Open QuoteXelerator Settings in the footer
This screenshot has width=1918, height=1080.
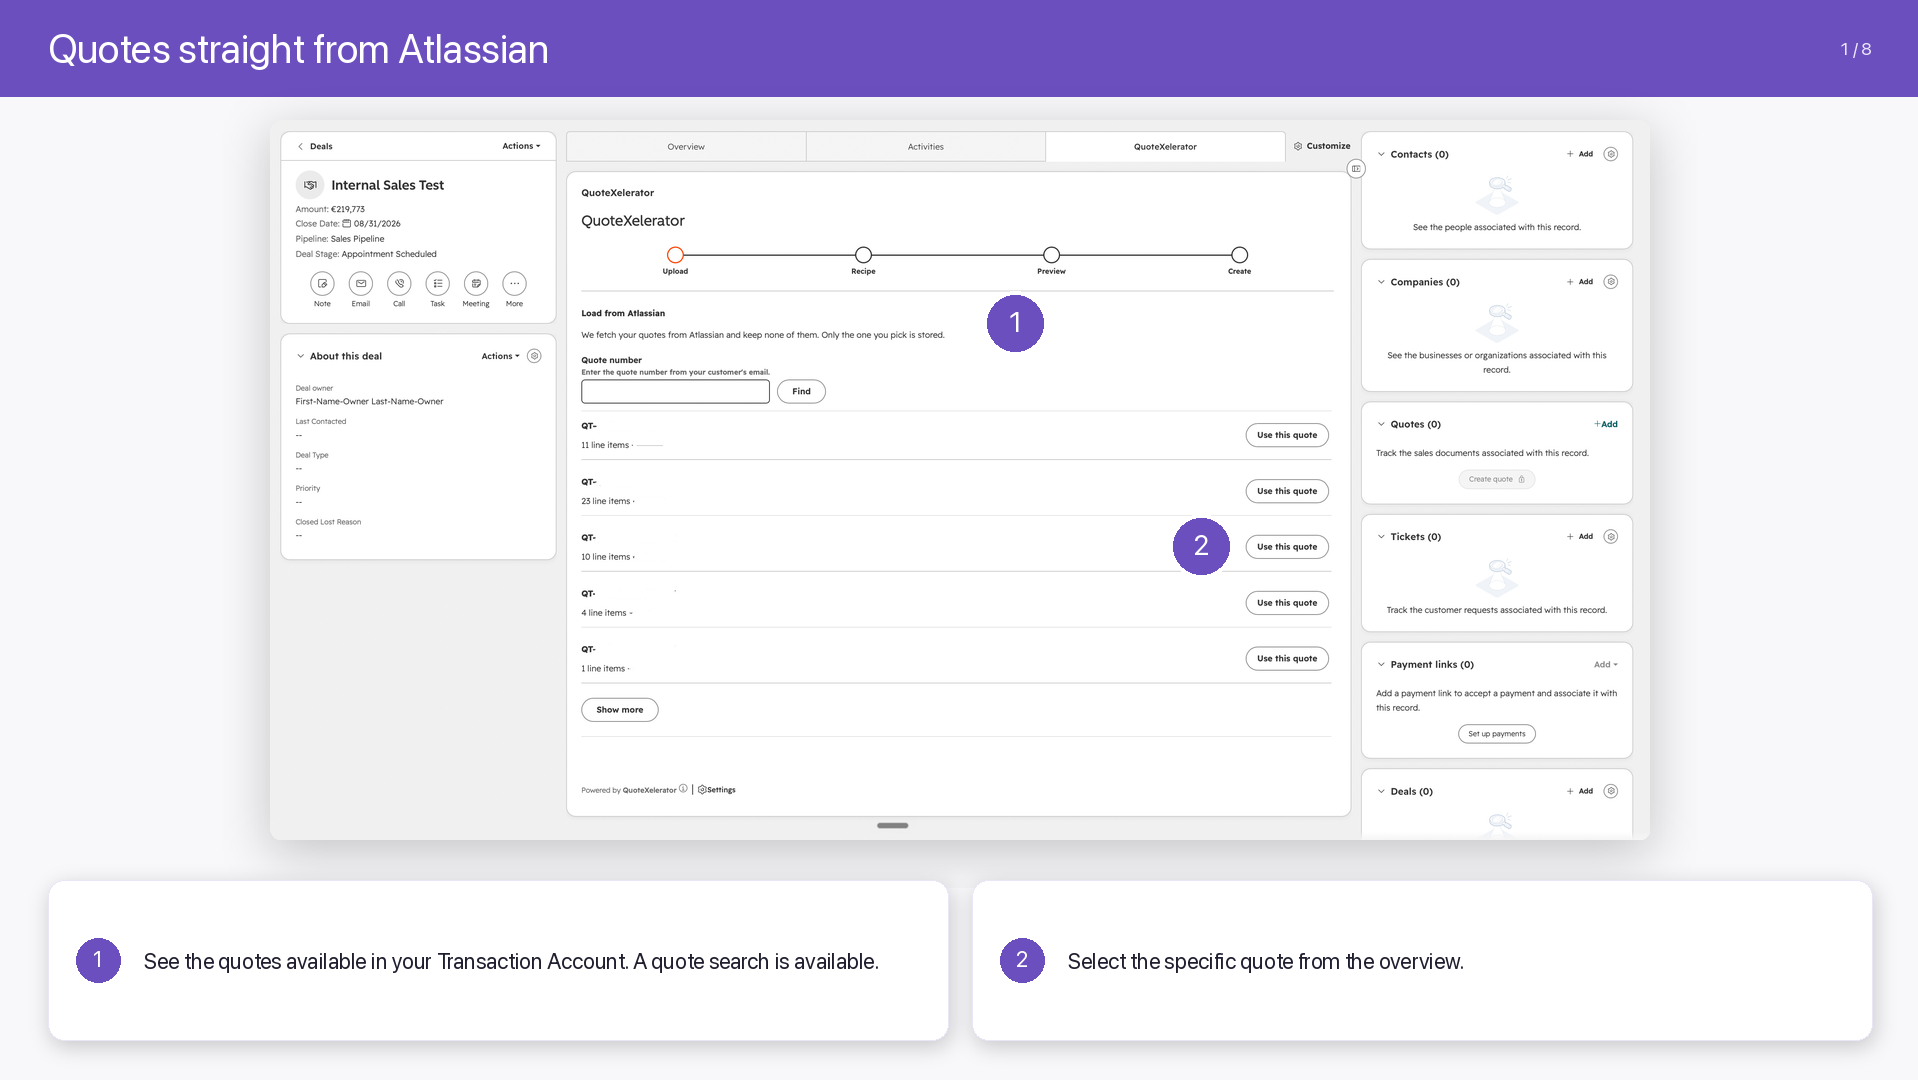pyautogui.click(x=717, y=790)
